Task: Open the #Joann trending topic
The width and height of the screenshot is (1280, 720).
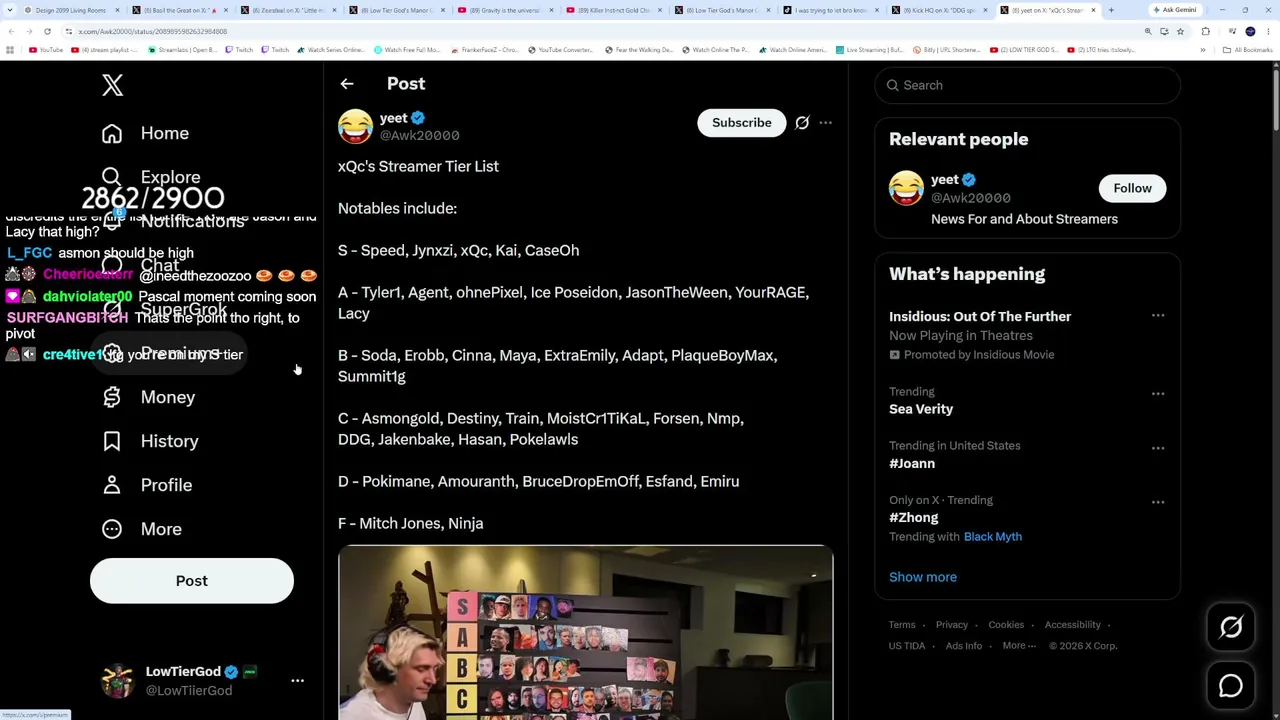Action: 912,464
